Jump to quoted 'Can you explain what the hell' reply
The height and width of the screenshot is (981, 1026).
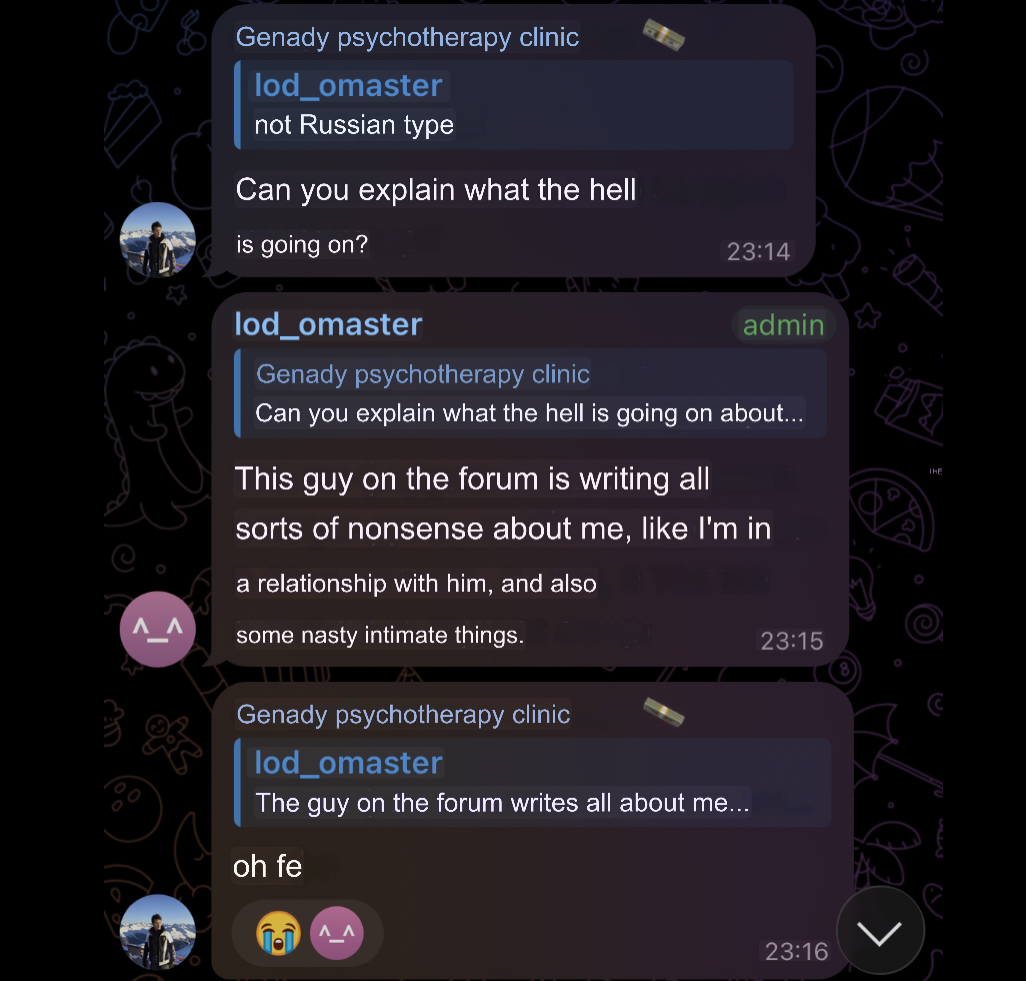[x=531, y=393]
